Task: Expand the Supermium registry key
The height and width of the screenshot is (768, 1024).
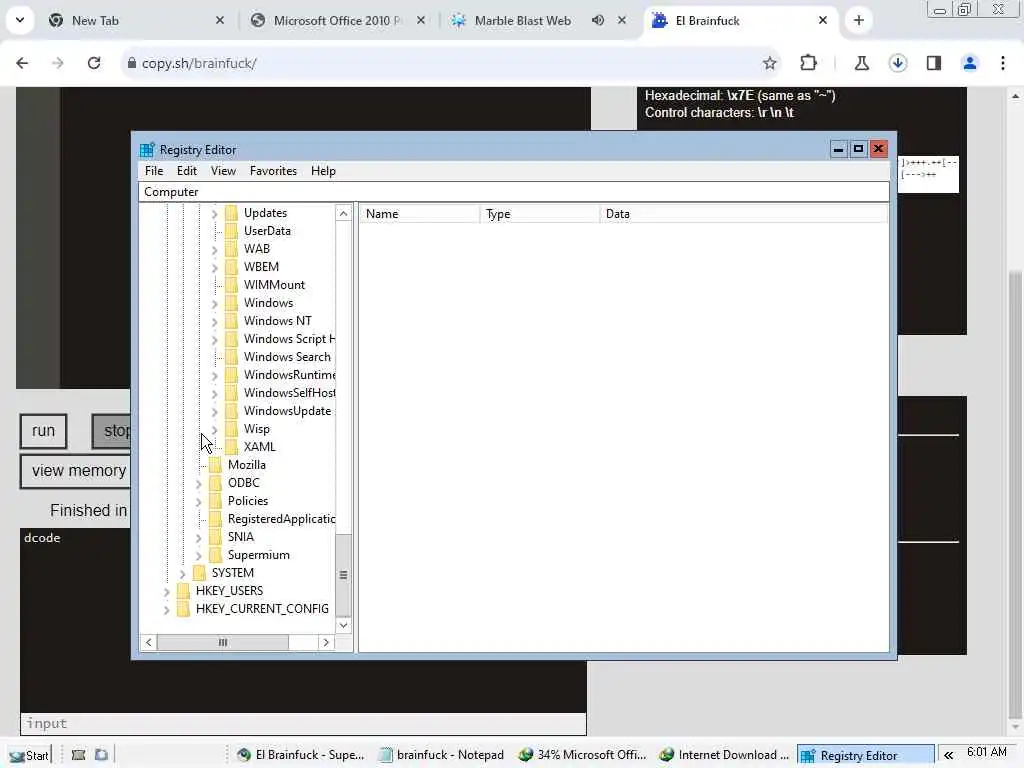Action: (199, 556)
